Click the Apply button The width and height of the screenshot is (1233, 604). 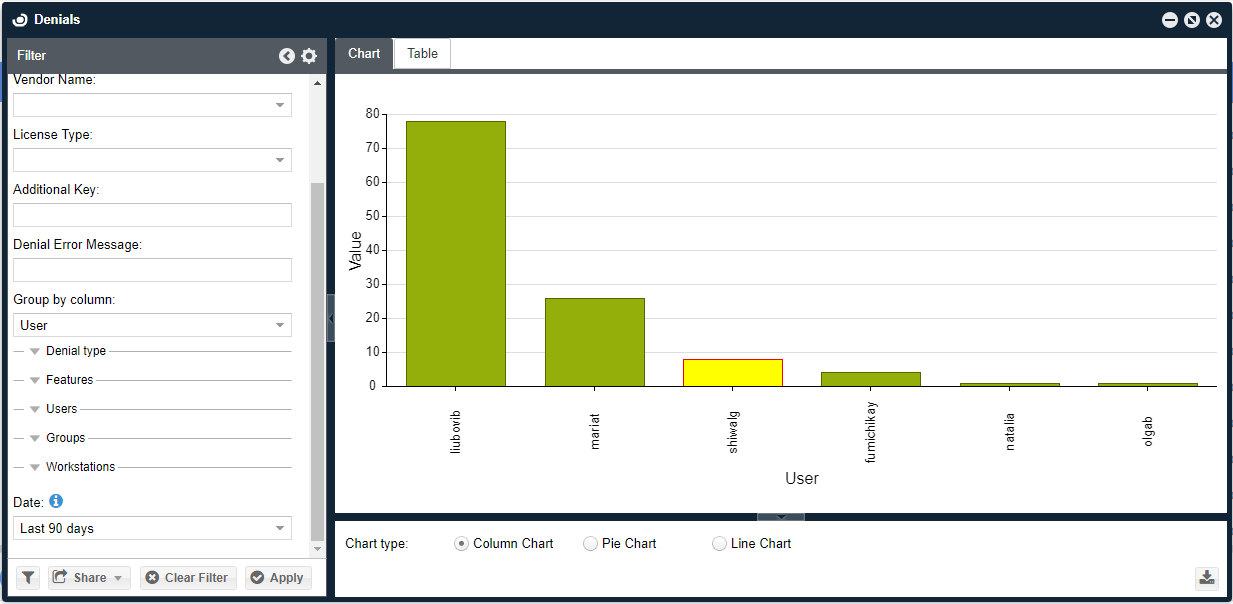[278, 577]
